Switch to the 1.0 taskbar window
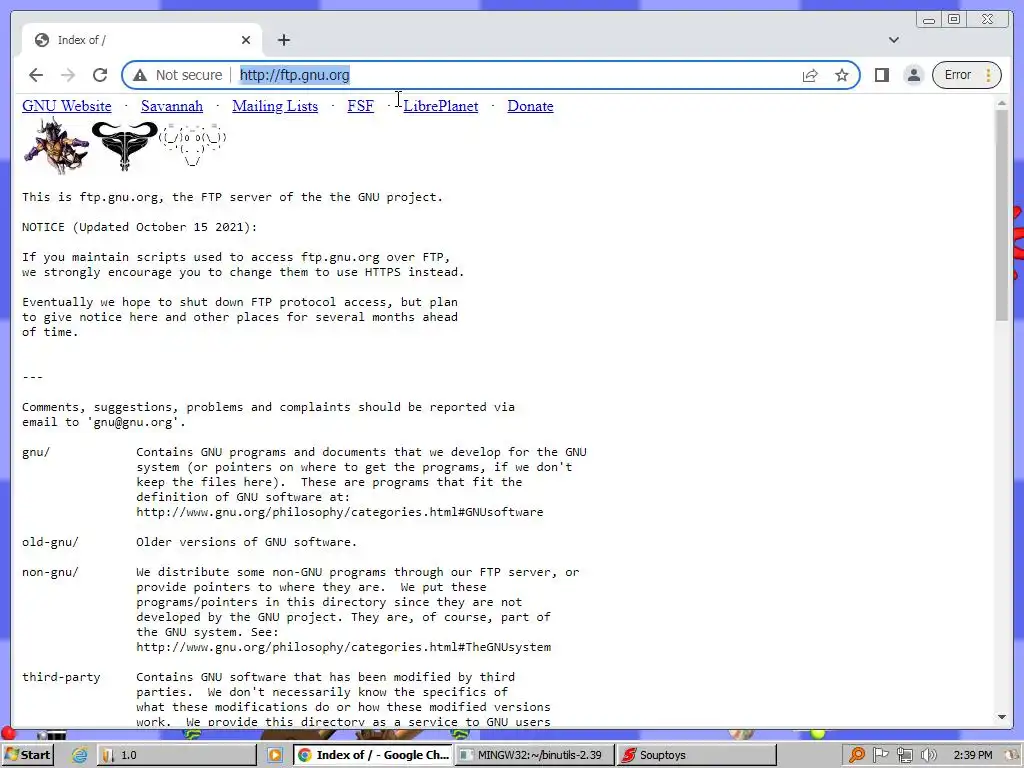 coord(176,755)
